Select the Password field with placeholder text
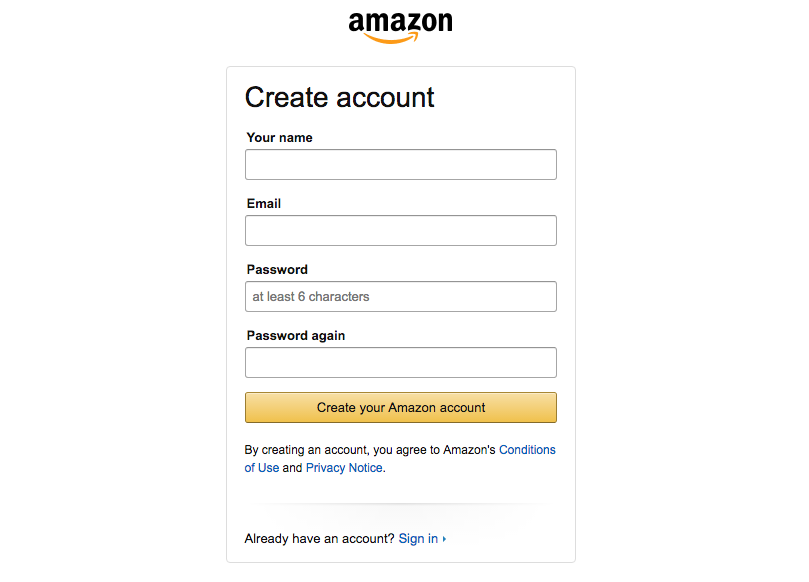Image resolution: width=809 pixels, height=582 pixels. click(400, 297)
